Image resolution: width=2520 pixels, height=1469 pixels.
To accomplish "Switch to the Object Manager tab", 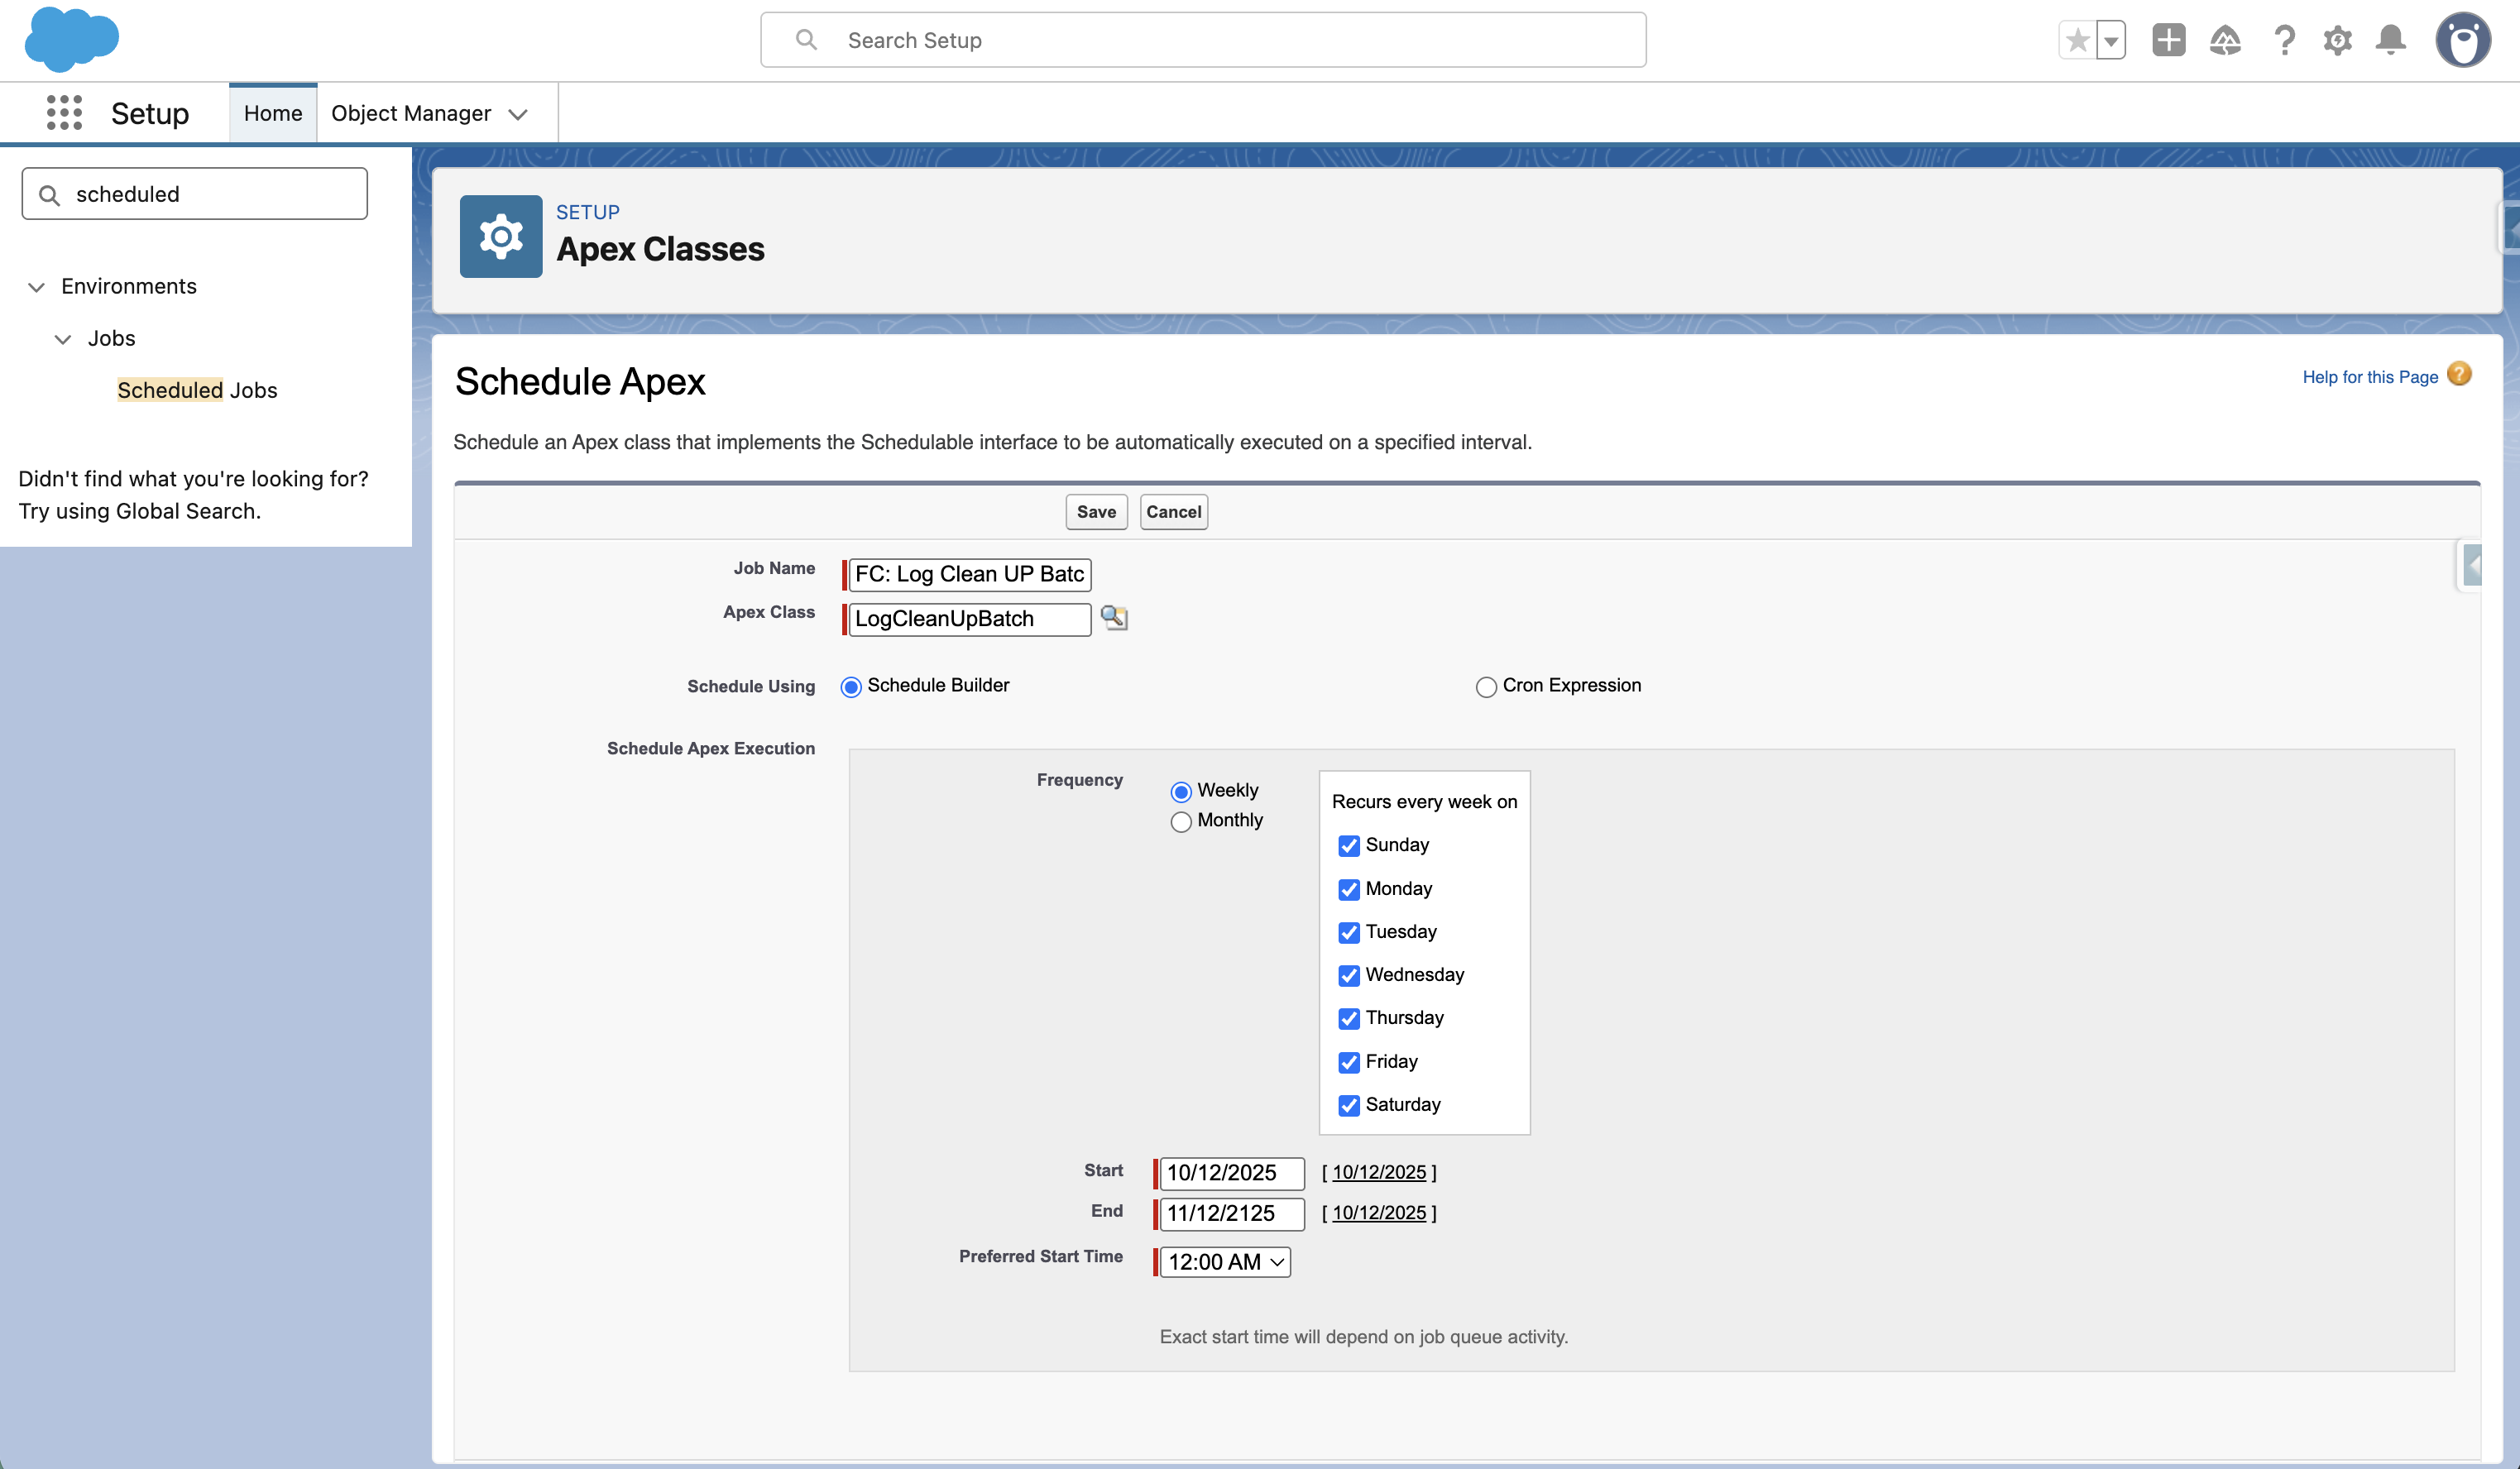I will click(x=411, y=113).
